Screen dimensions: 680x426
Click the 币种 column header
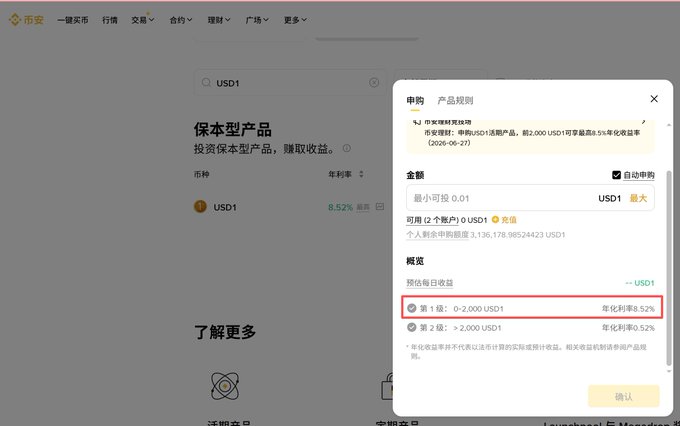[201, 174]
